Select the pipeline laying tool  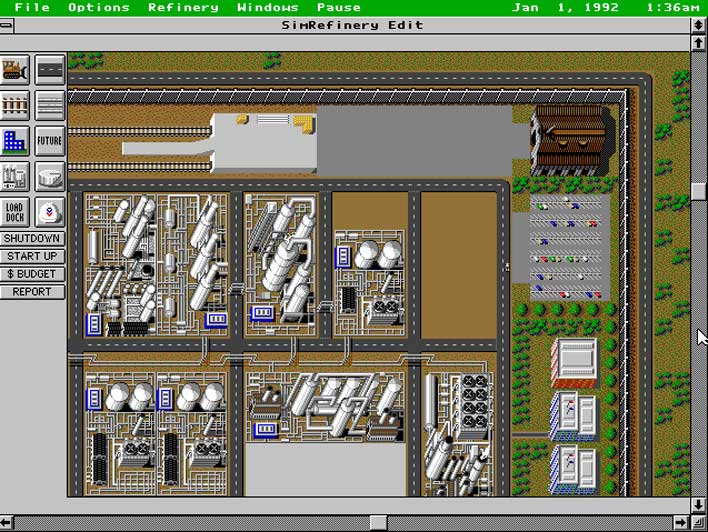point(50,105)
